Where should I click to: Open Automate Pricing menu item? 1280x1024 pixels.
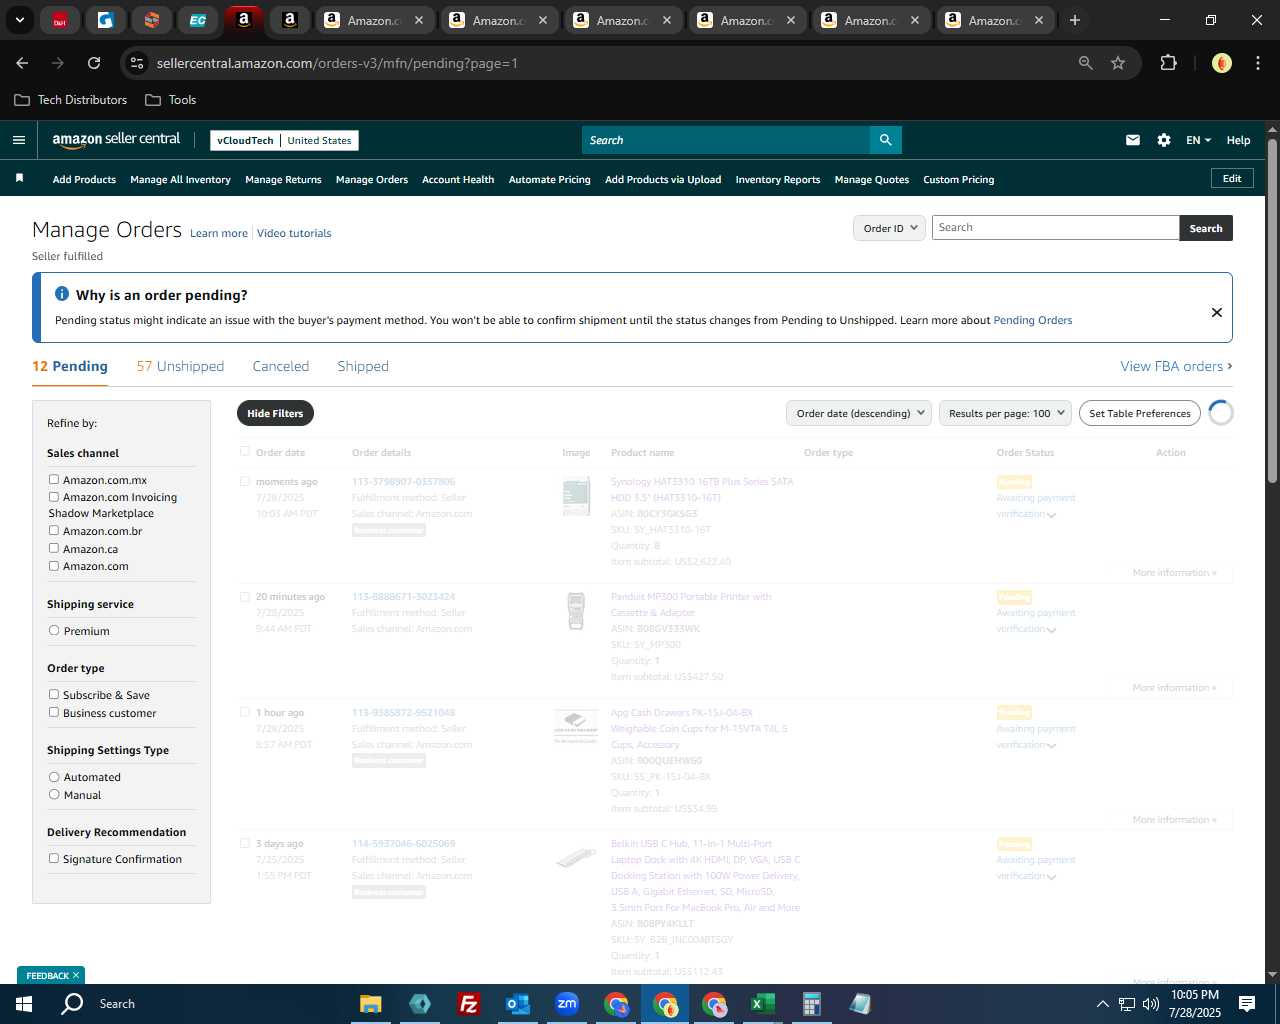pyautogui.click(x=550, y=180)
